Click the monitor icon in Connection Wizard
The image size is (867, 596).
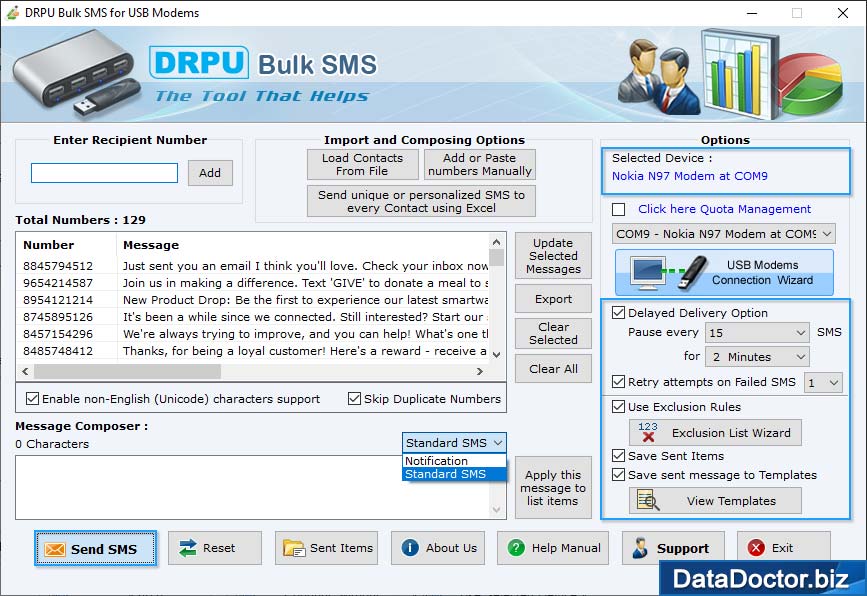coord(647,273)
